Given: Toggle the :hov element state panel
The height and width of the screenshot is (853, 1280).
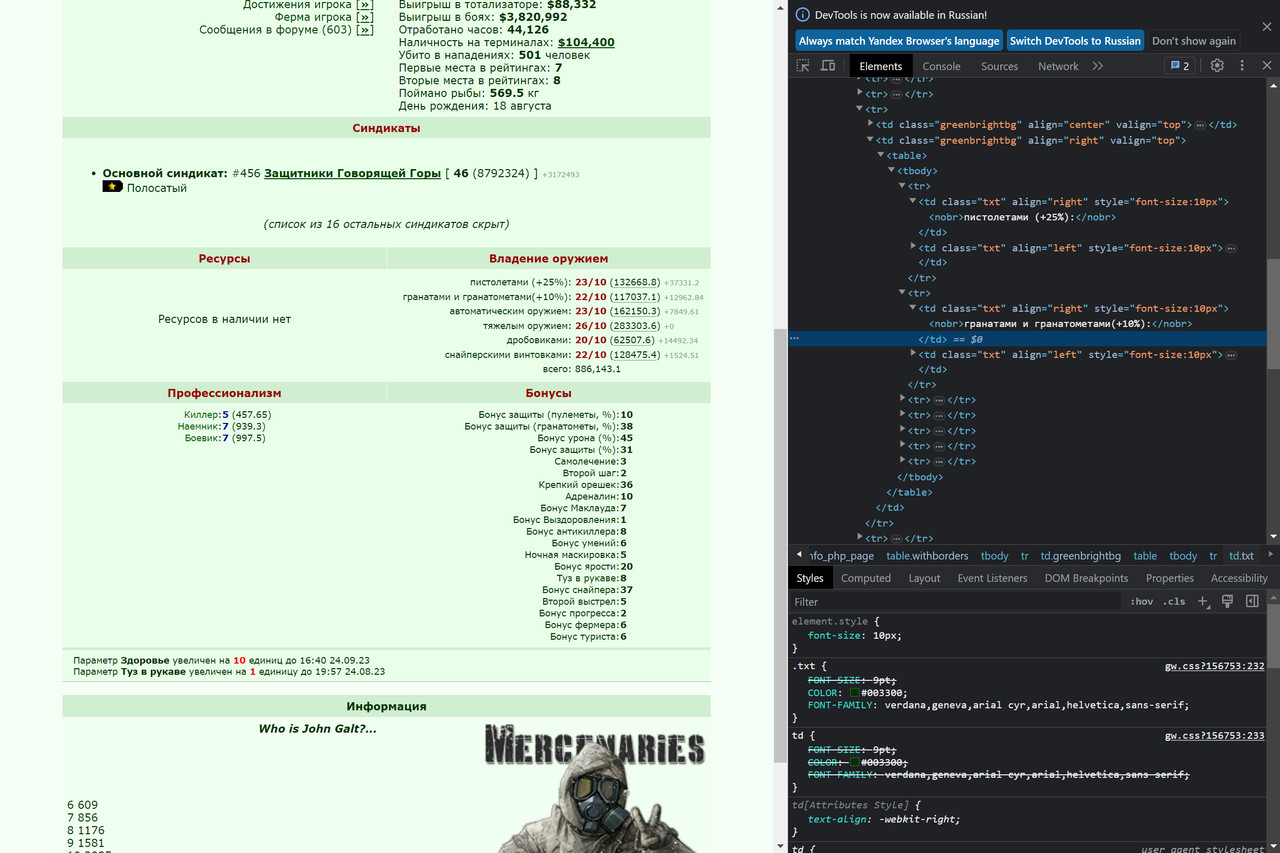Looking at the screenshot, I should 1141,602.
